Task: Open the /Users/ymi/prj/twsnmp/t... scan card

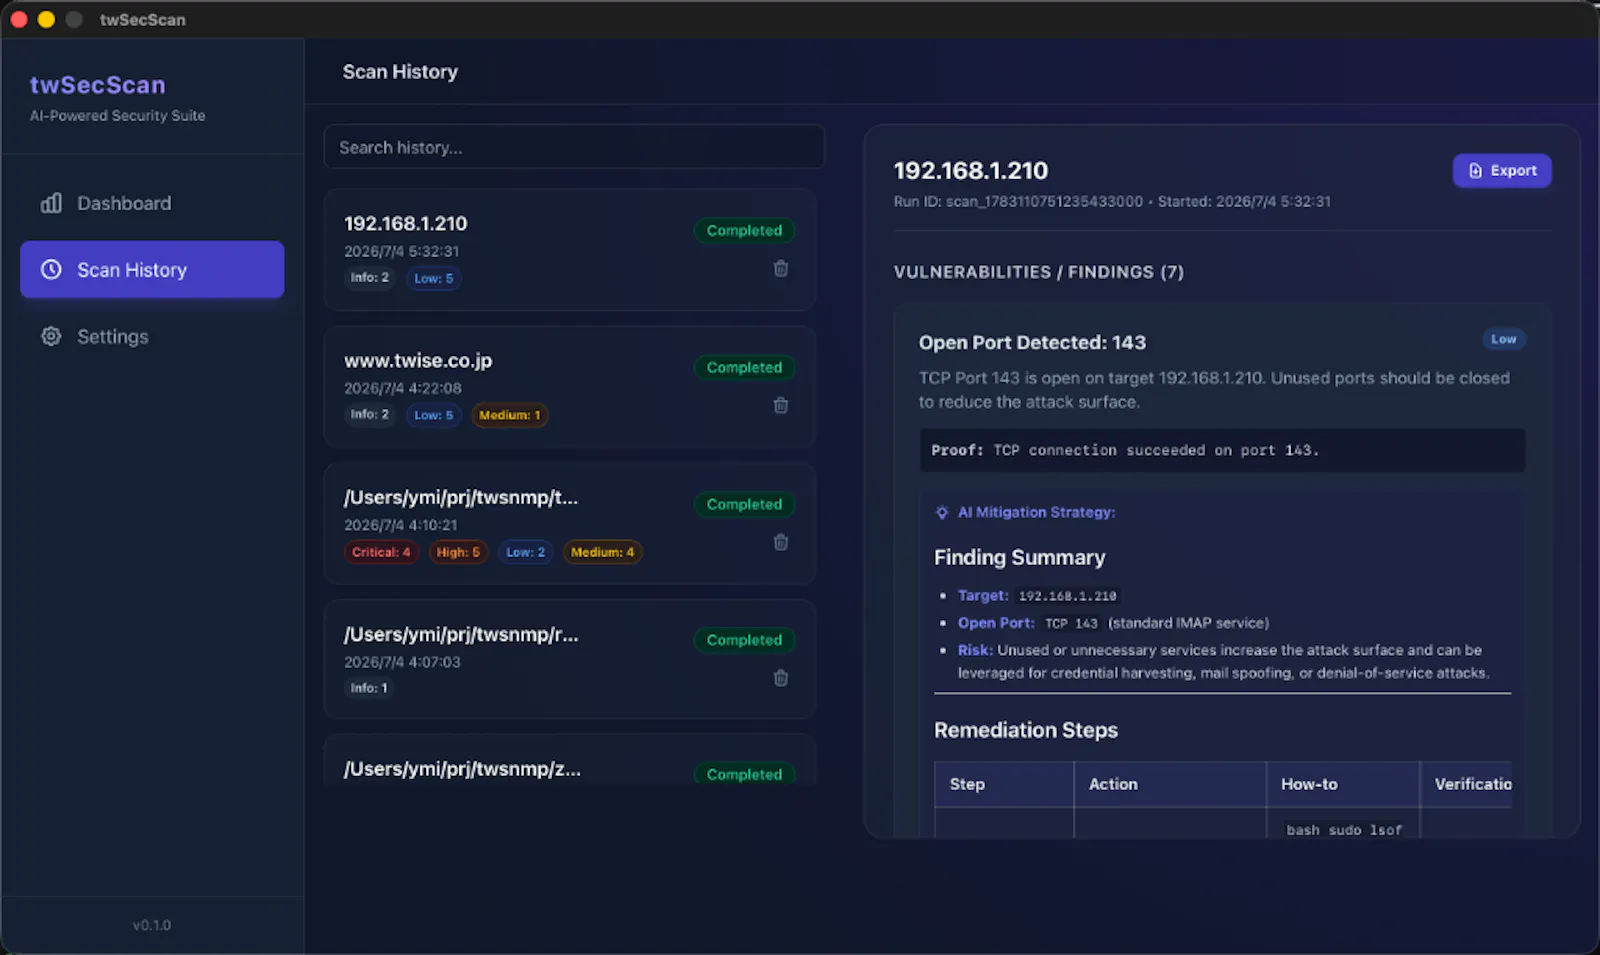Action: [x=570, y=524]
